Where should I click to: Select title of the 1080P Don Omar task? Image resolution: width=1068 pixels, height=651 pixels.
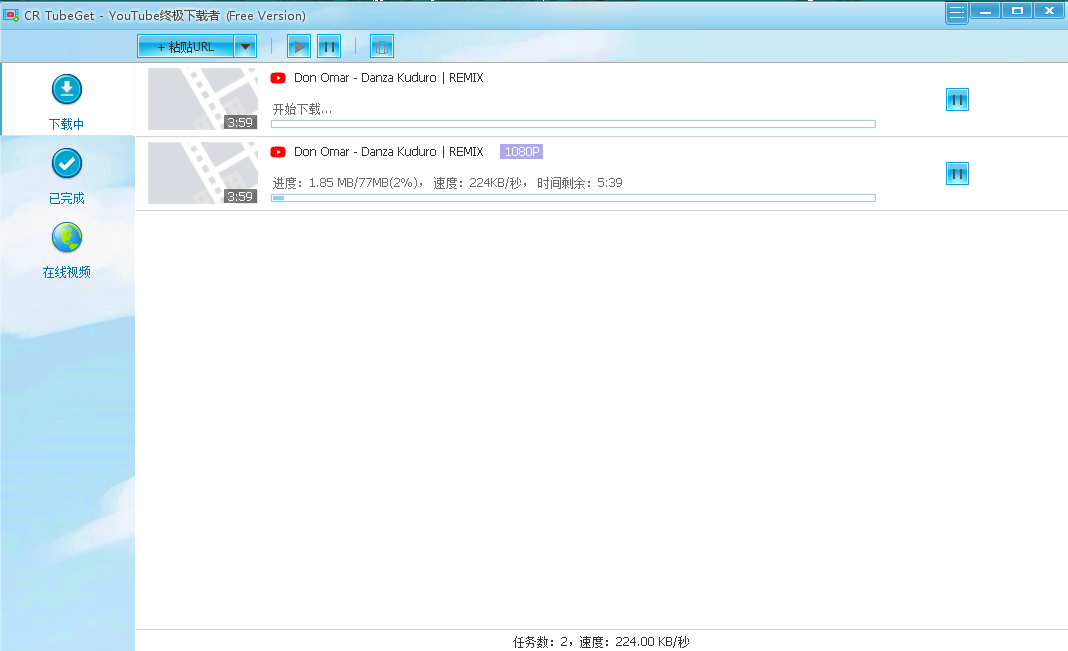389,152
